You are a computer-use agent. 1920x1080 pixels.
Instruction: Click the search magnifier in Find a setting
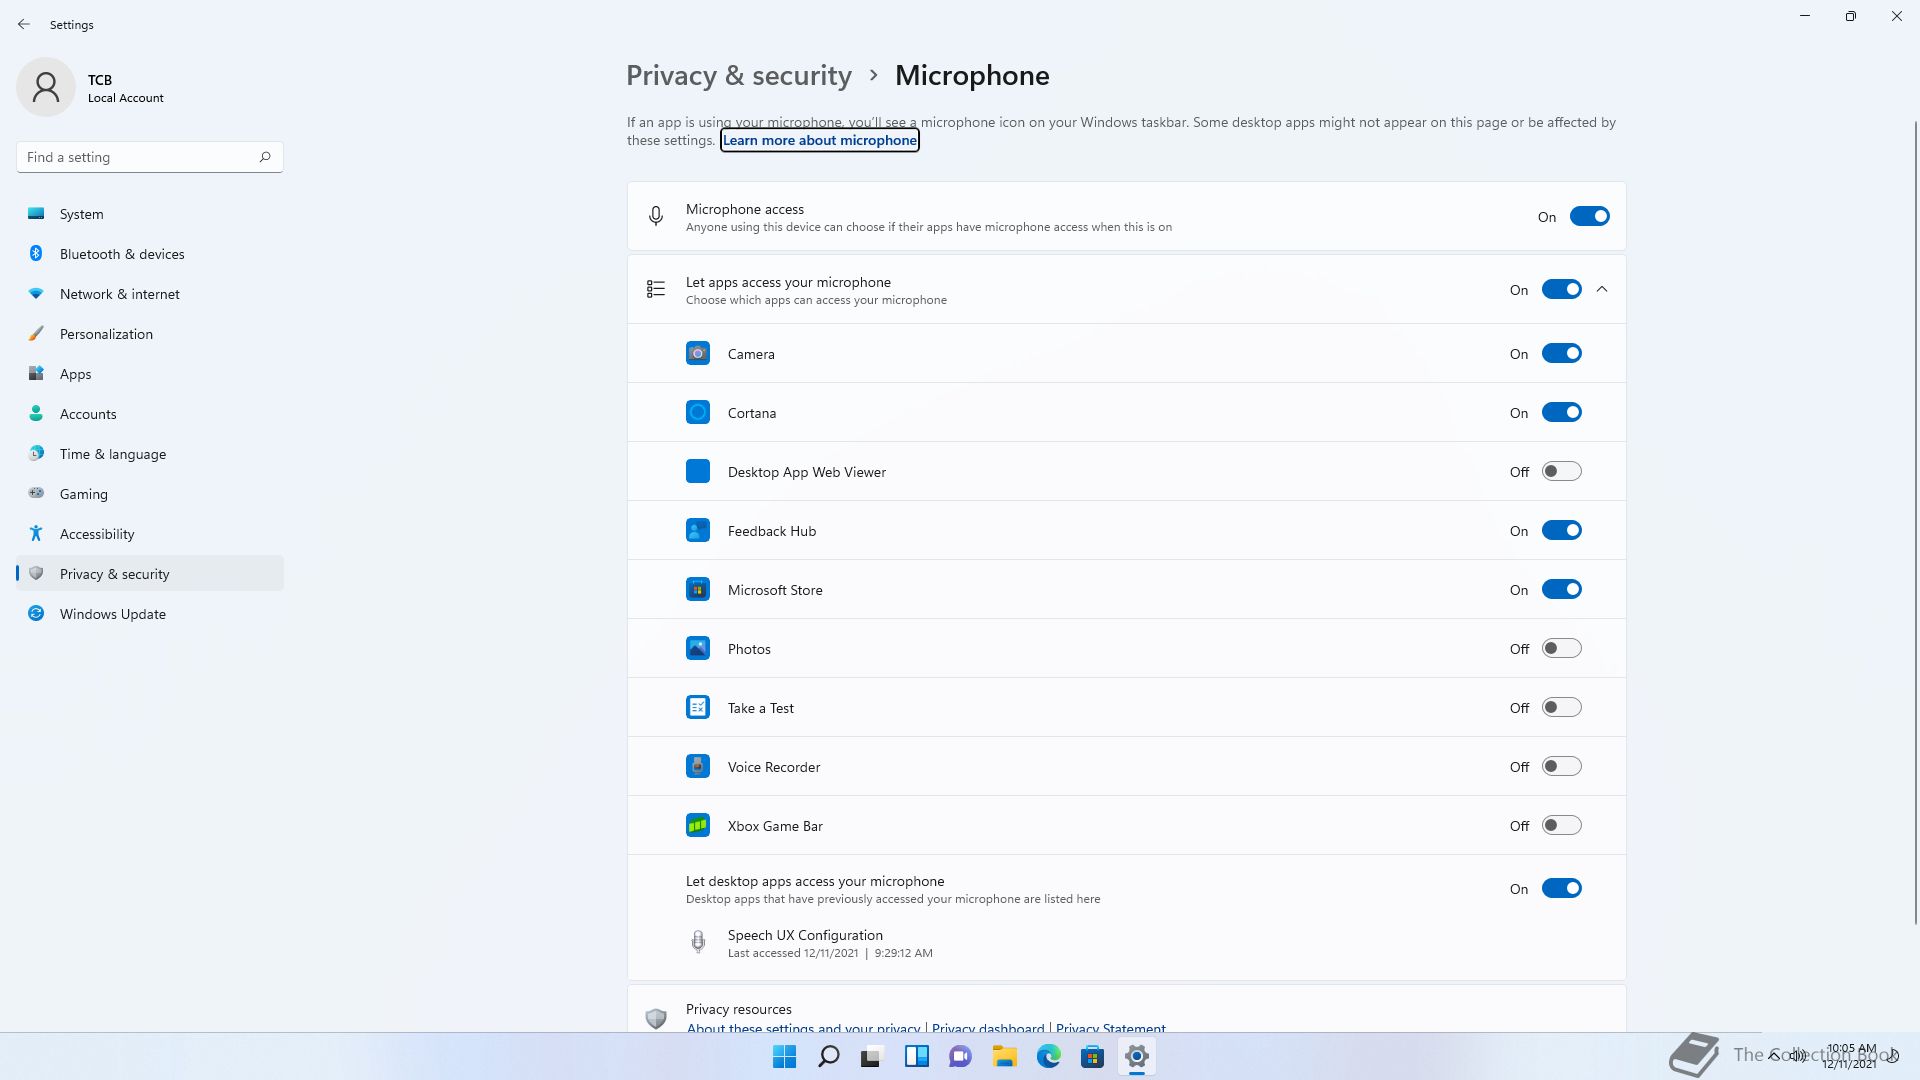(x=265, y=157)
